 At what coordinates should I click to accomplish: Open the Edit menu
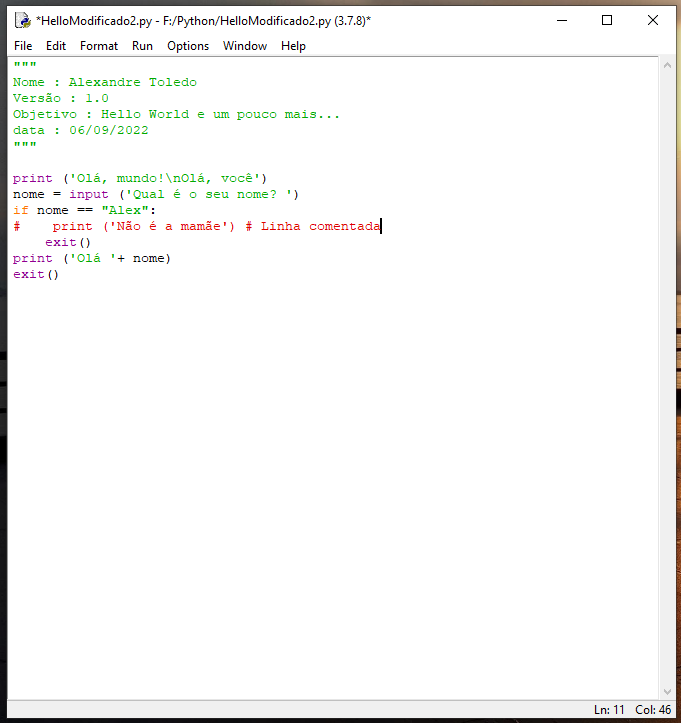(56, 46)
